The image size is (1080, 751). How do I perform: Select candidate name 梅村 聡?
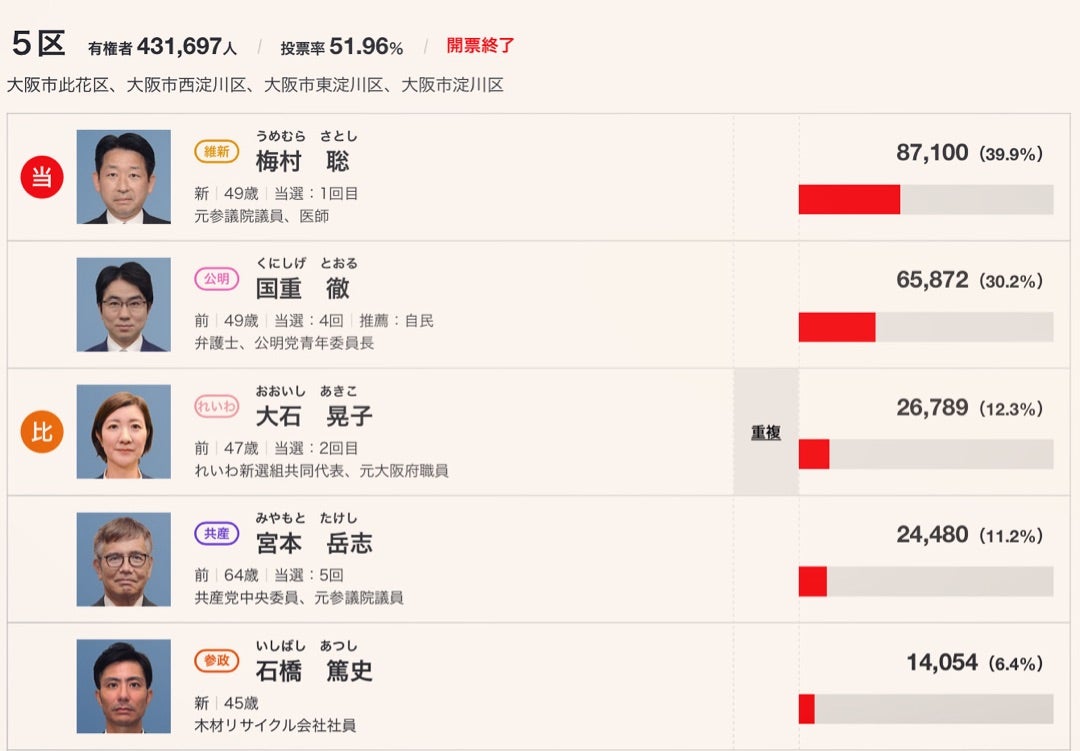coord(302,161)
